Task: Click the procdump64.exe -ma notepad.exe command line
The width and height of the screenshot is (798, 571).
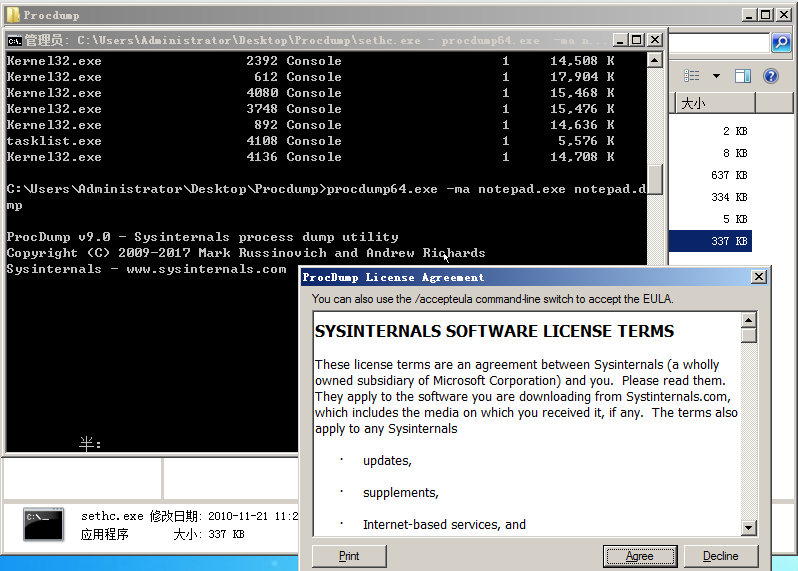Action: pos(326,197)
